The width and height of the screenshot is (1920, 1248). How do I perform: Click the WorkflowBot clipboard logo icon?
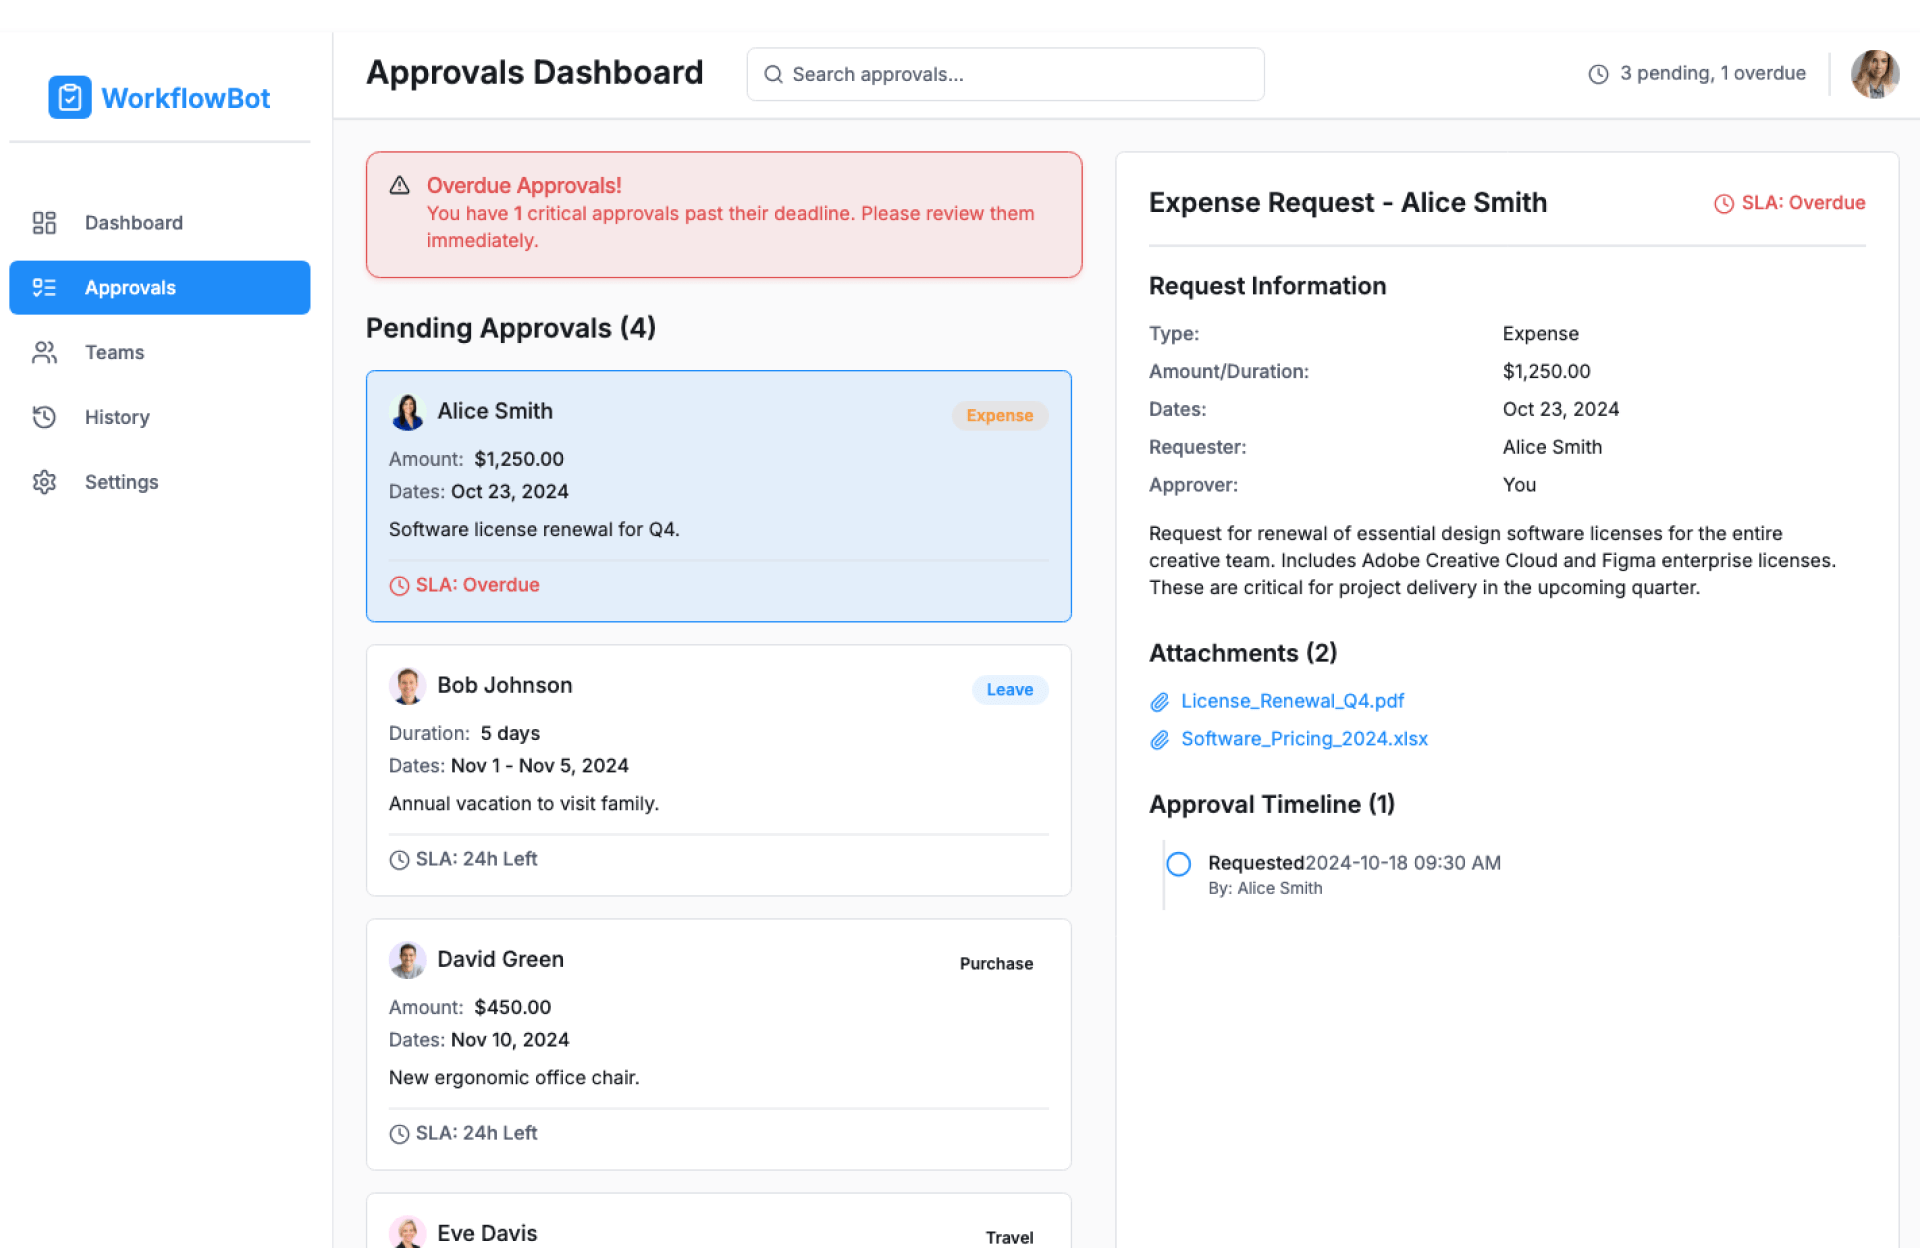pos(69,97)
